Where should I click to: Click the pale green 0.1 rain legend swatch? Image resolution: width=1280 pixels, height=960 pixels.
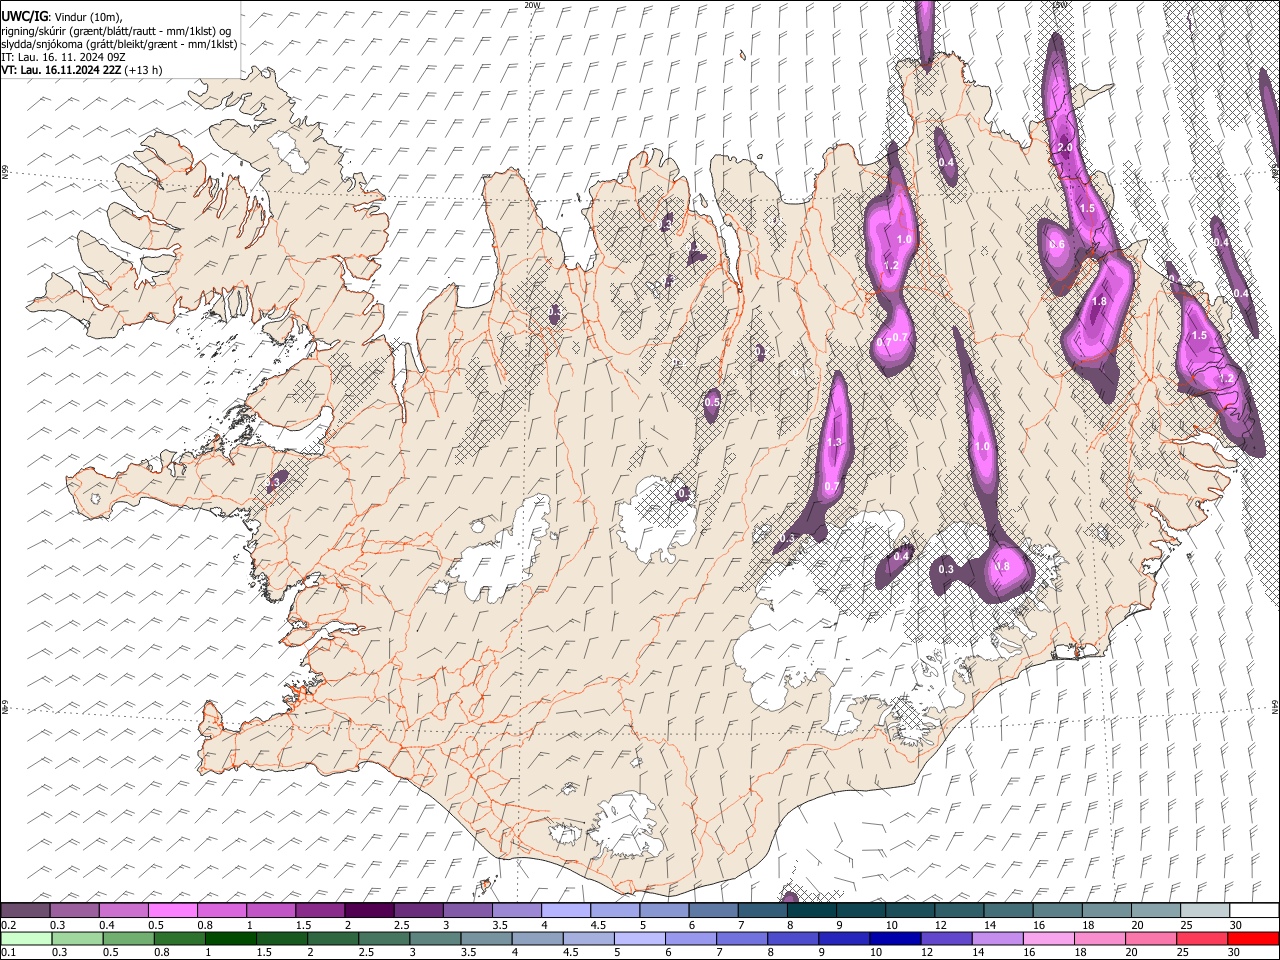coord(25,938)
